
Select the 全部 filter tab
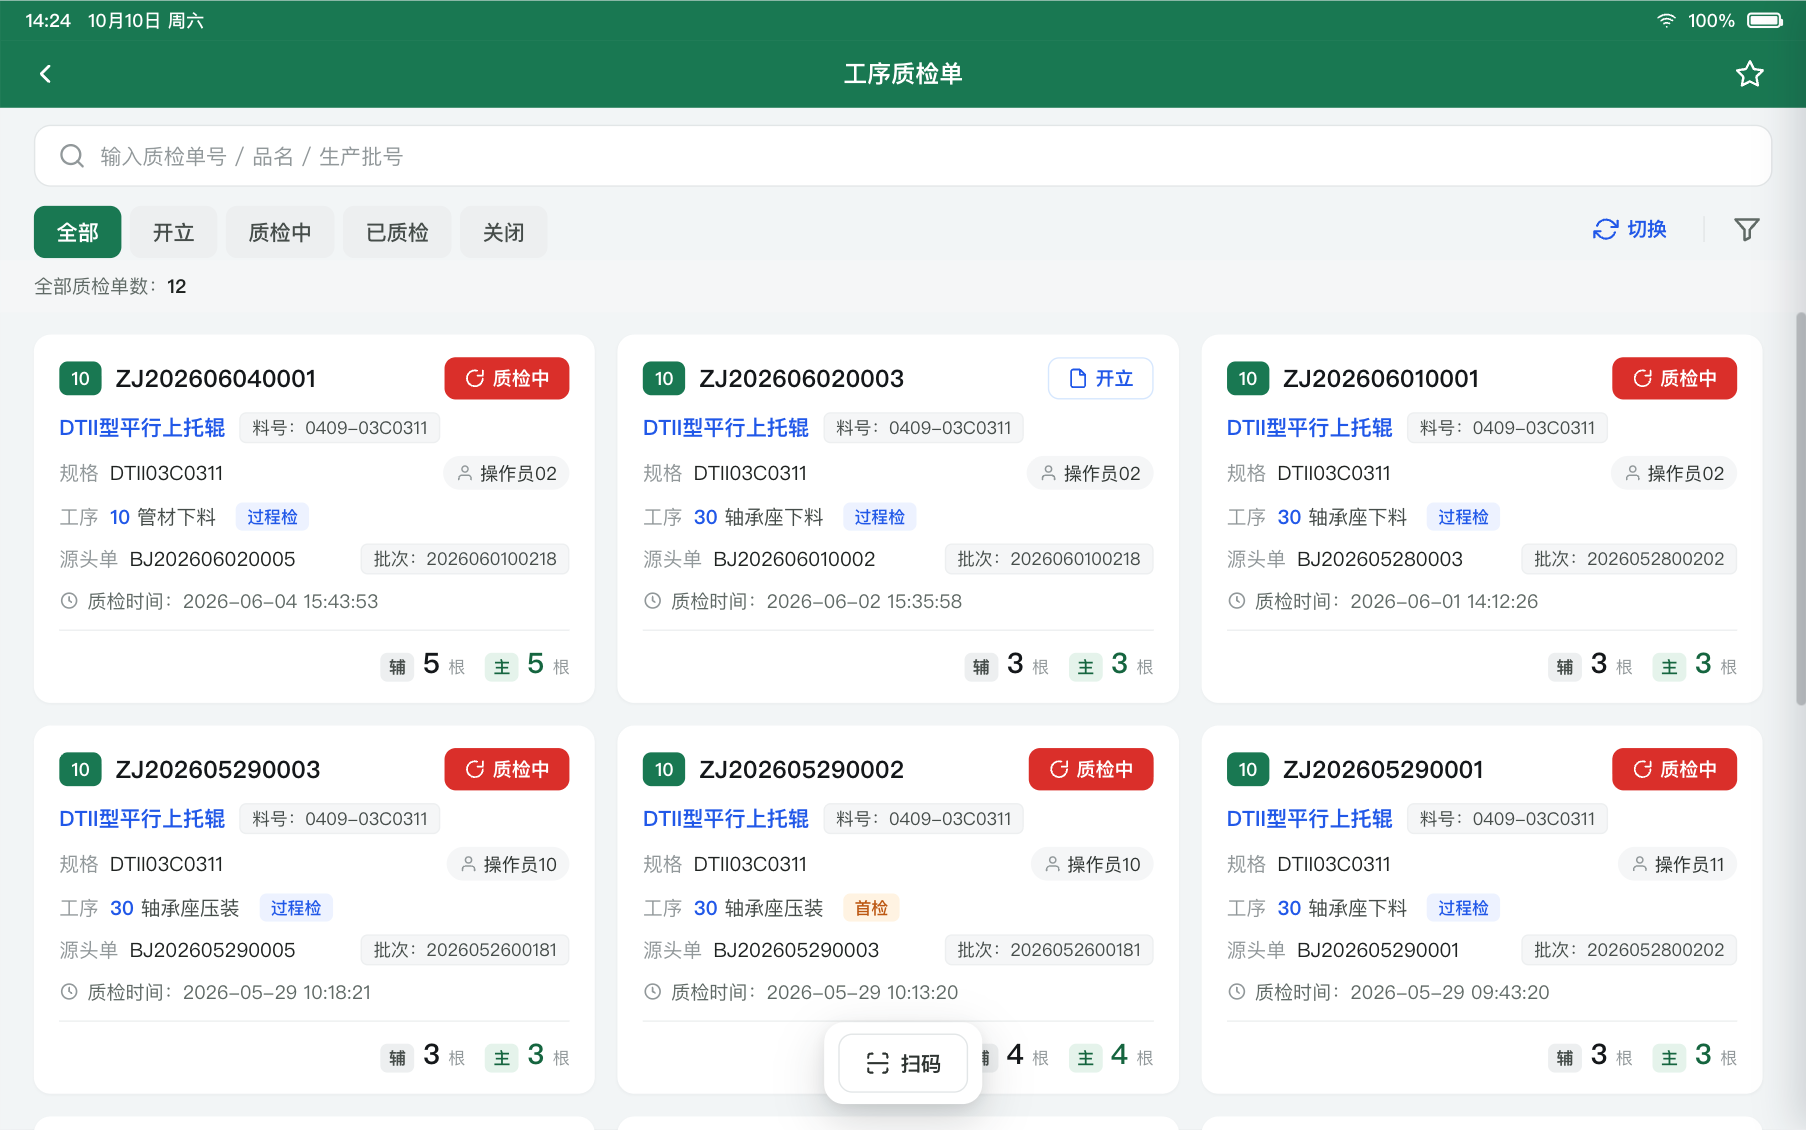tap(78, 232)
